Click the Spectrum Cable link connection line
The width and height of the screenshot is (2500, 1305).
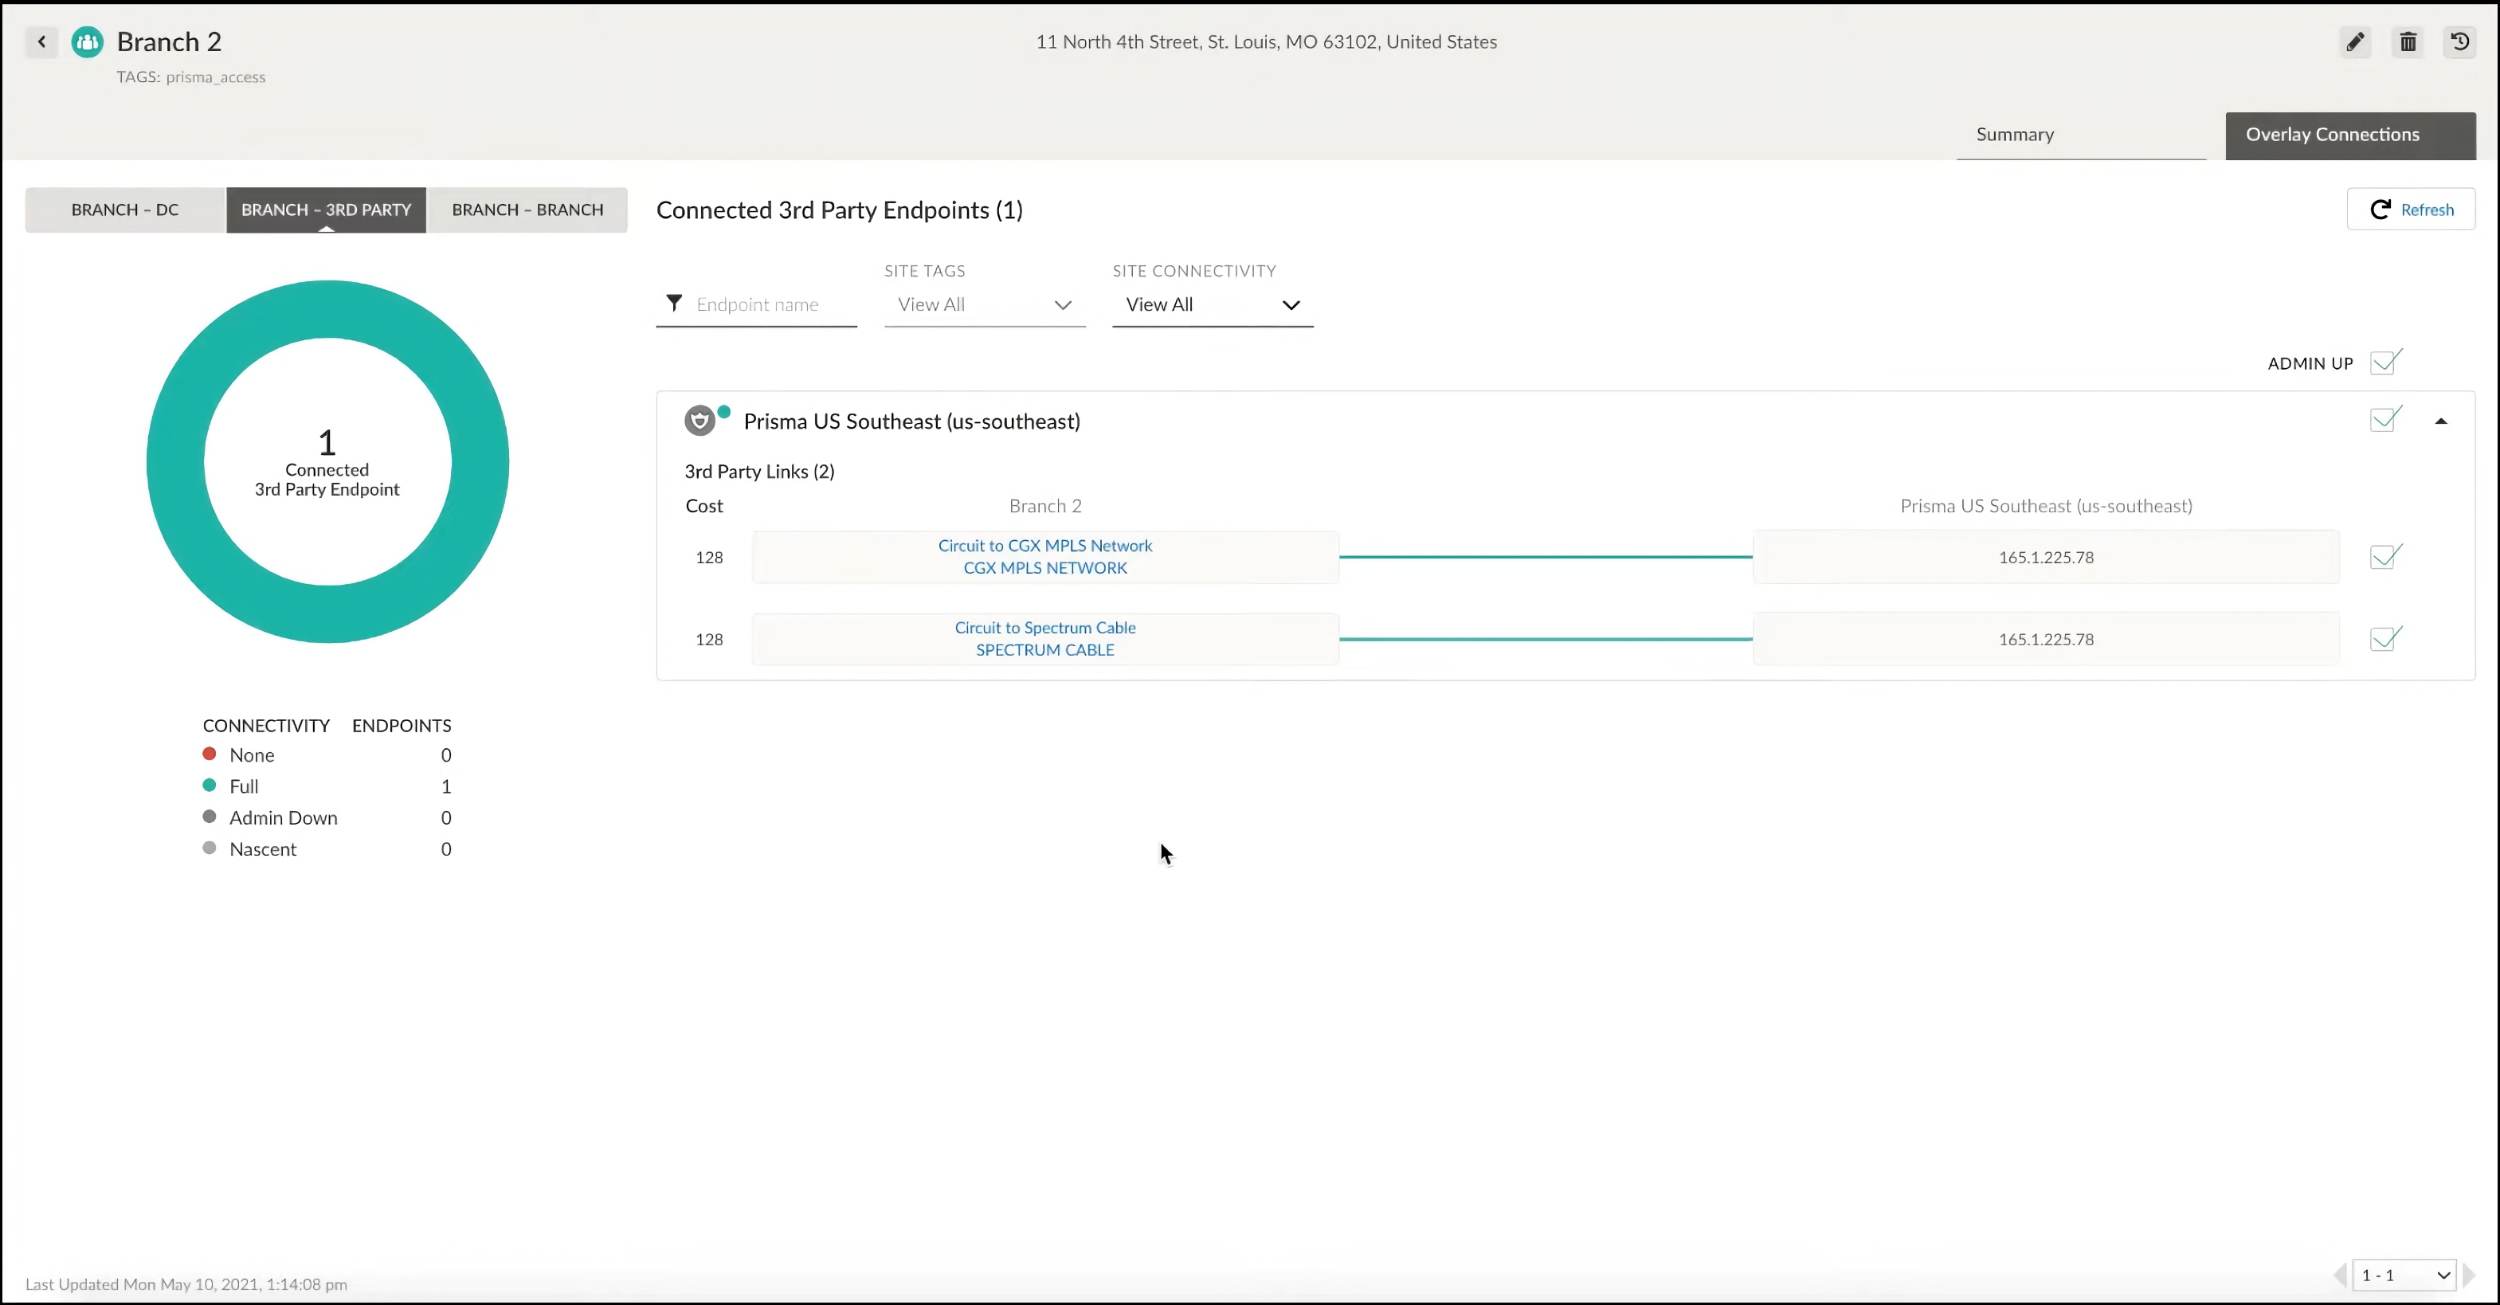point(1546,639)
